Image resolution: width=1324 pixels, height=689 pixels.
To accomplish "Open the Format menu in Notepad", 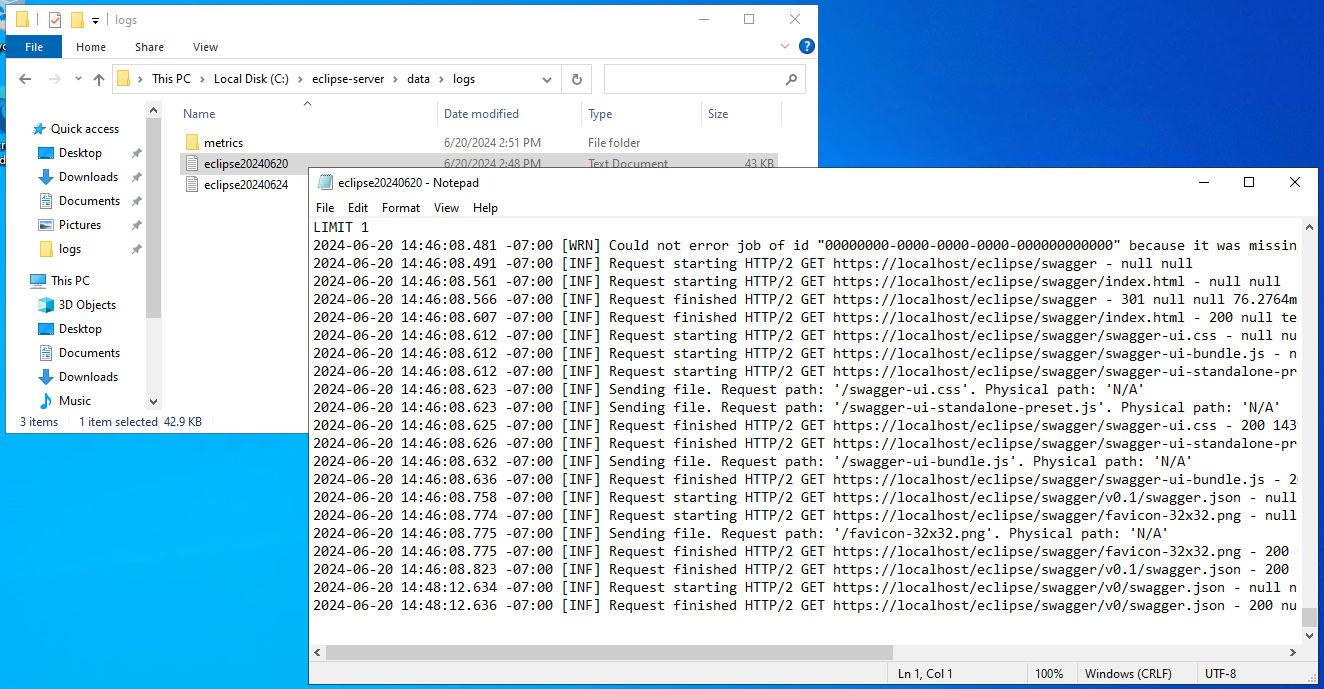I will (x=400, y=208).
